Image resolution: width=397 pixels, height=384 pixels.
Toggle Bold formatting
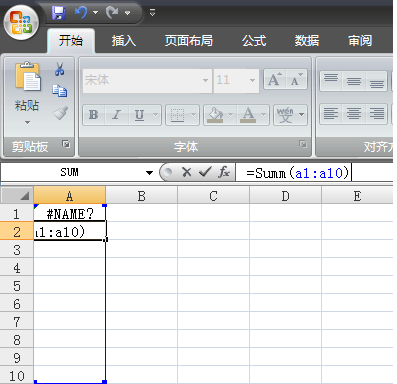click(x=94, y=115)
